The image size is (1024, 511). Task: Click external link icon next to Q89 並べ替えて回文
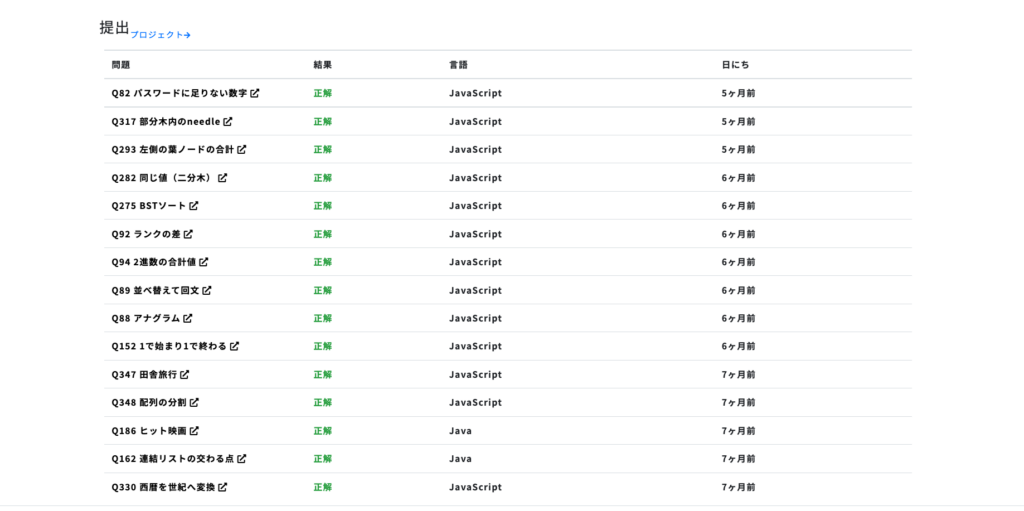coord(207,290)
